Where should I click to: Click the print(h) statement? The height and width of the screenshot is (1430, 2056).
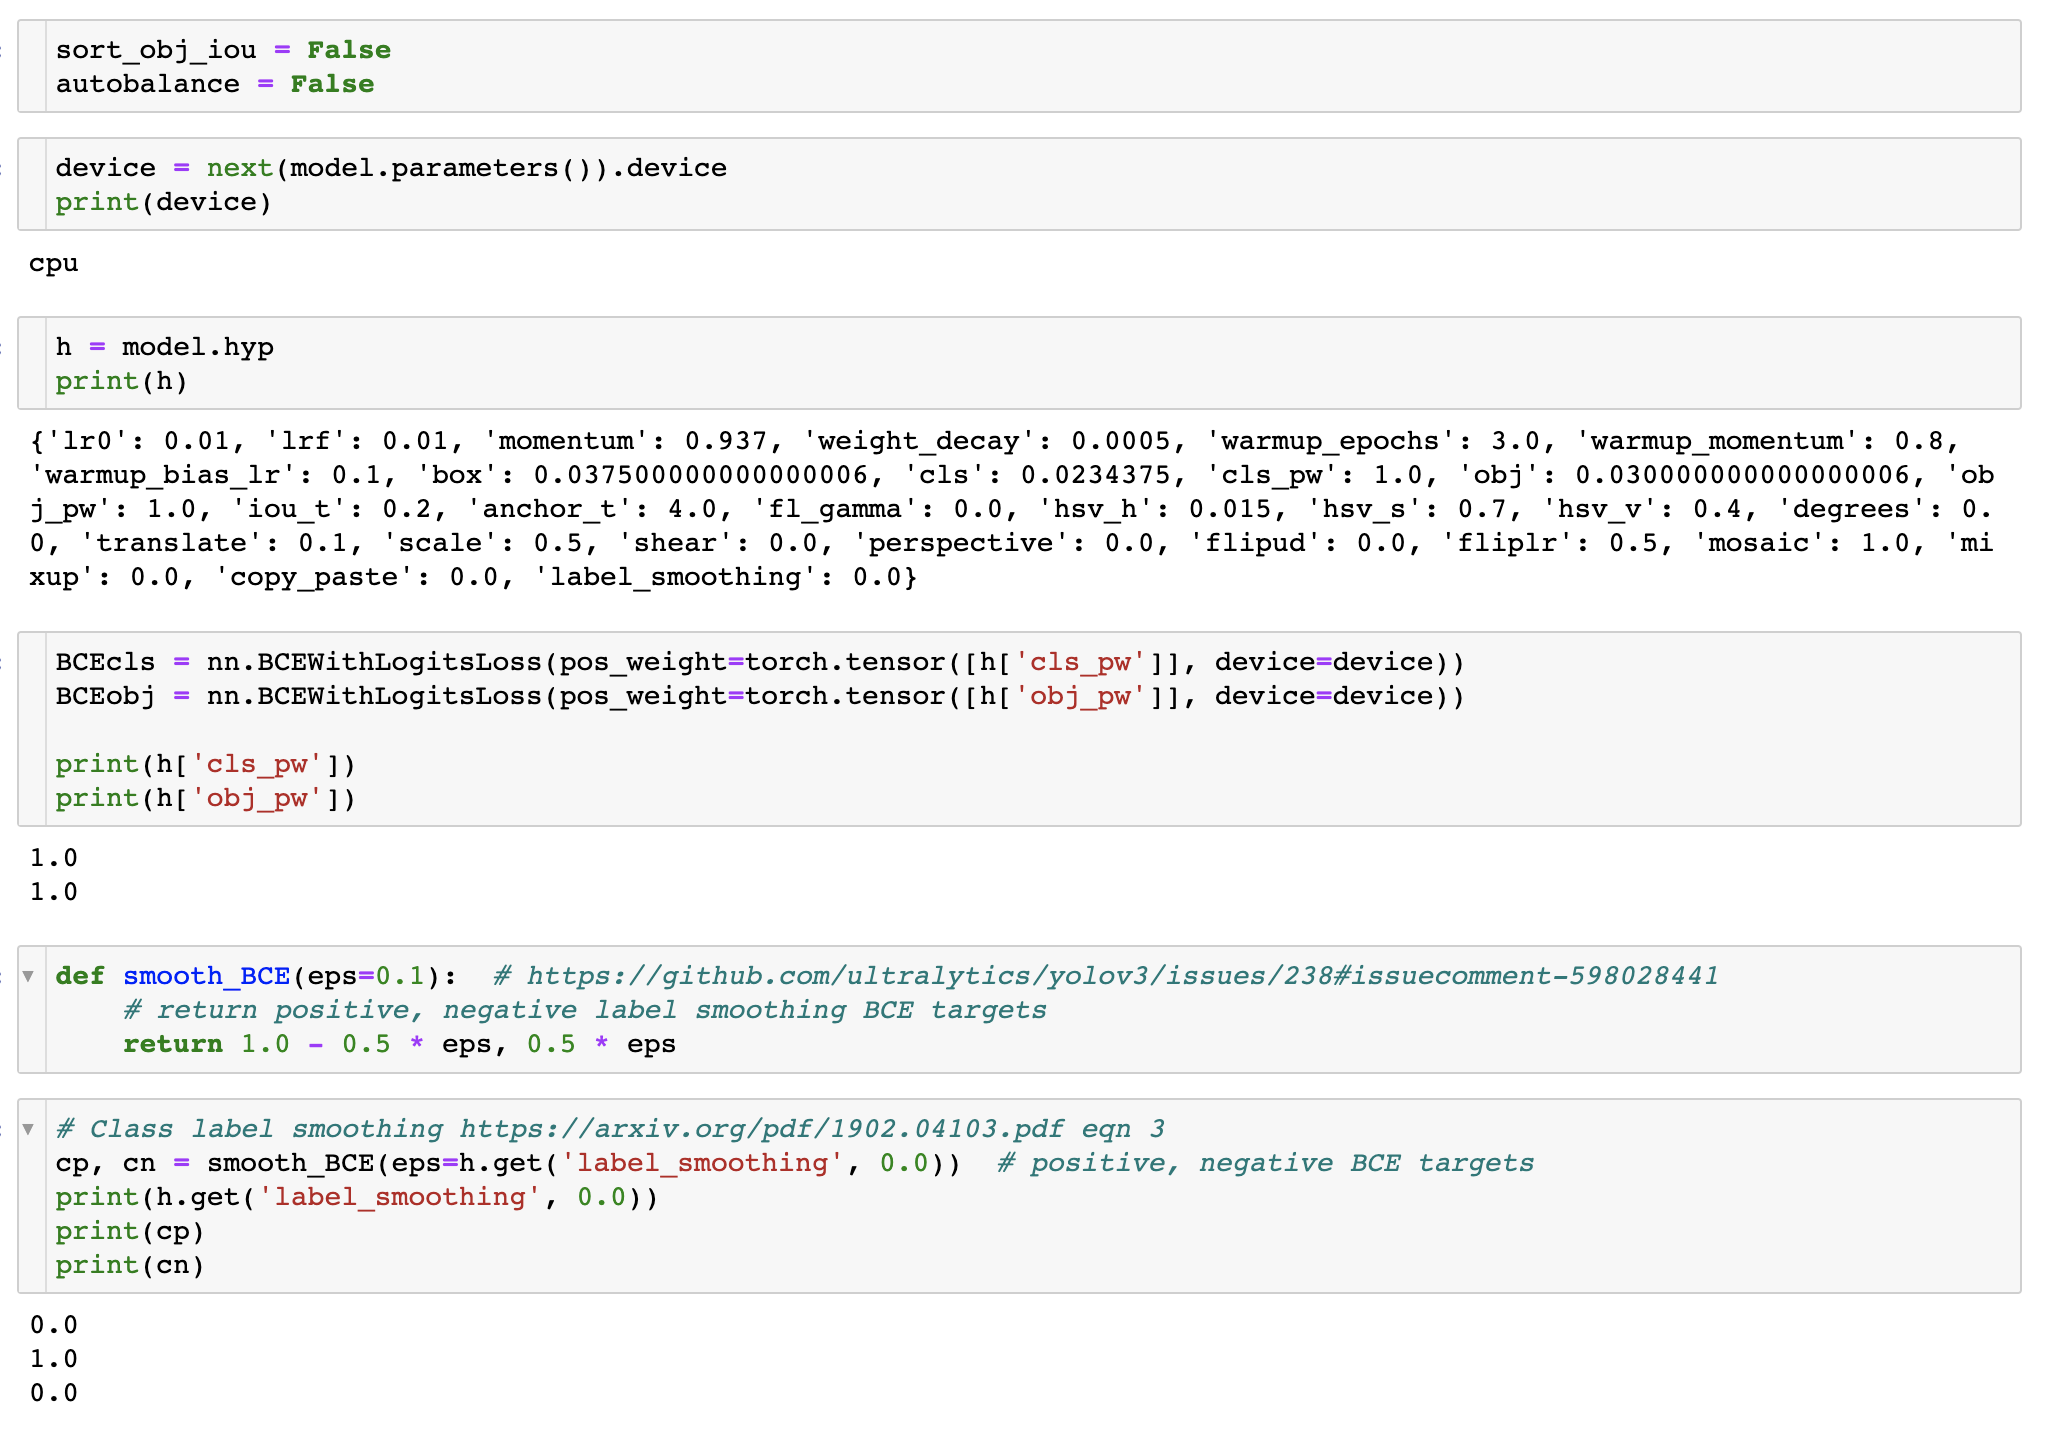[x=121, y=381]
